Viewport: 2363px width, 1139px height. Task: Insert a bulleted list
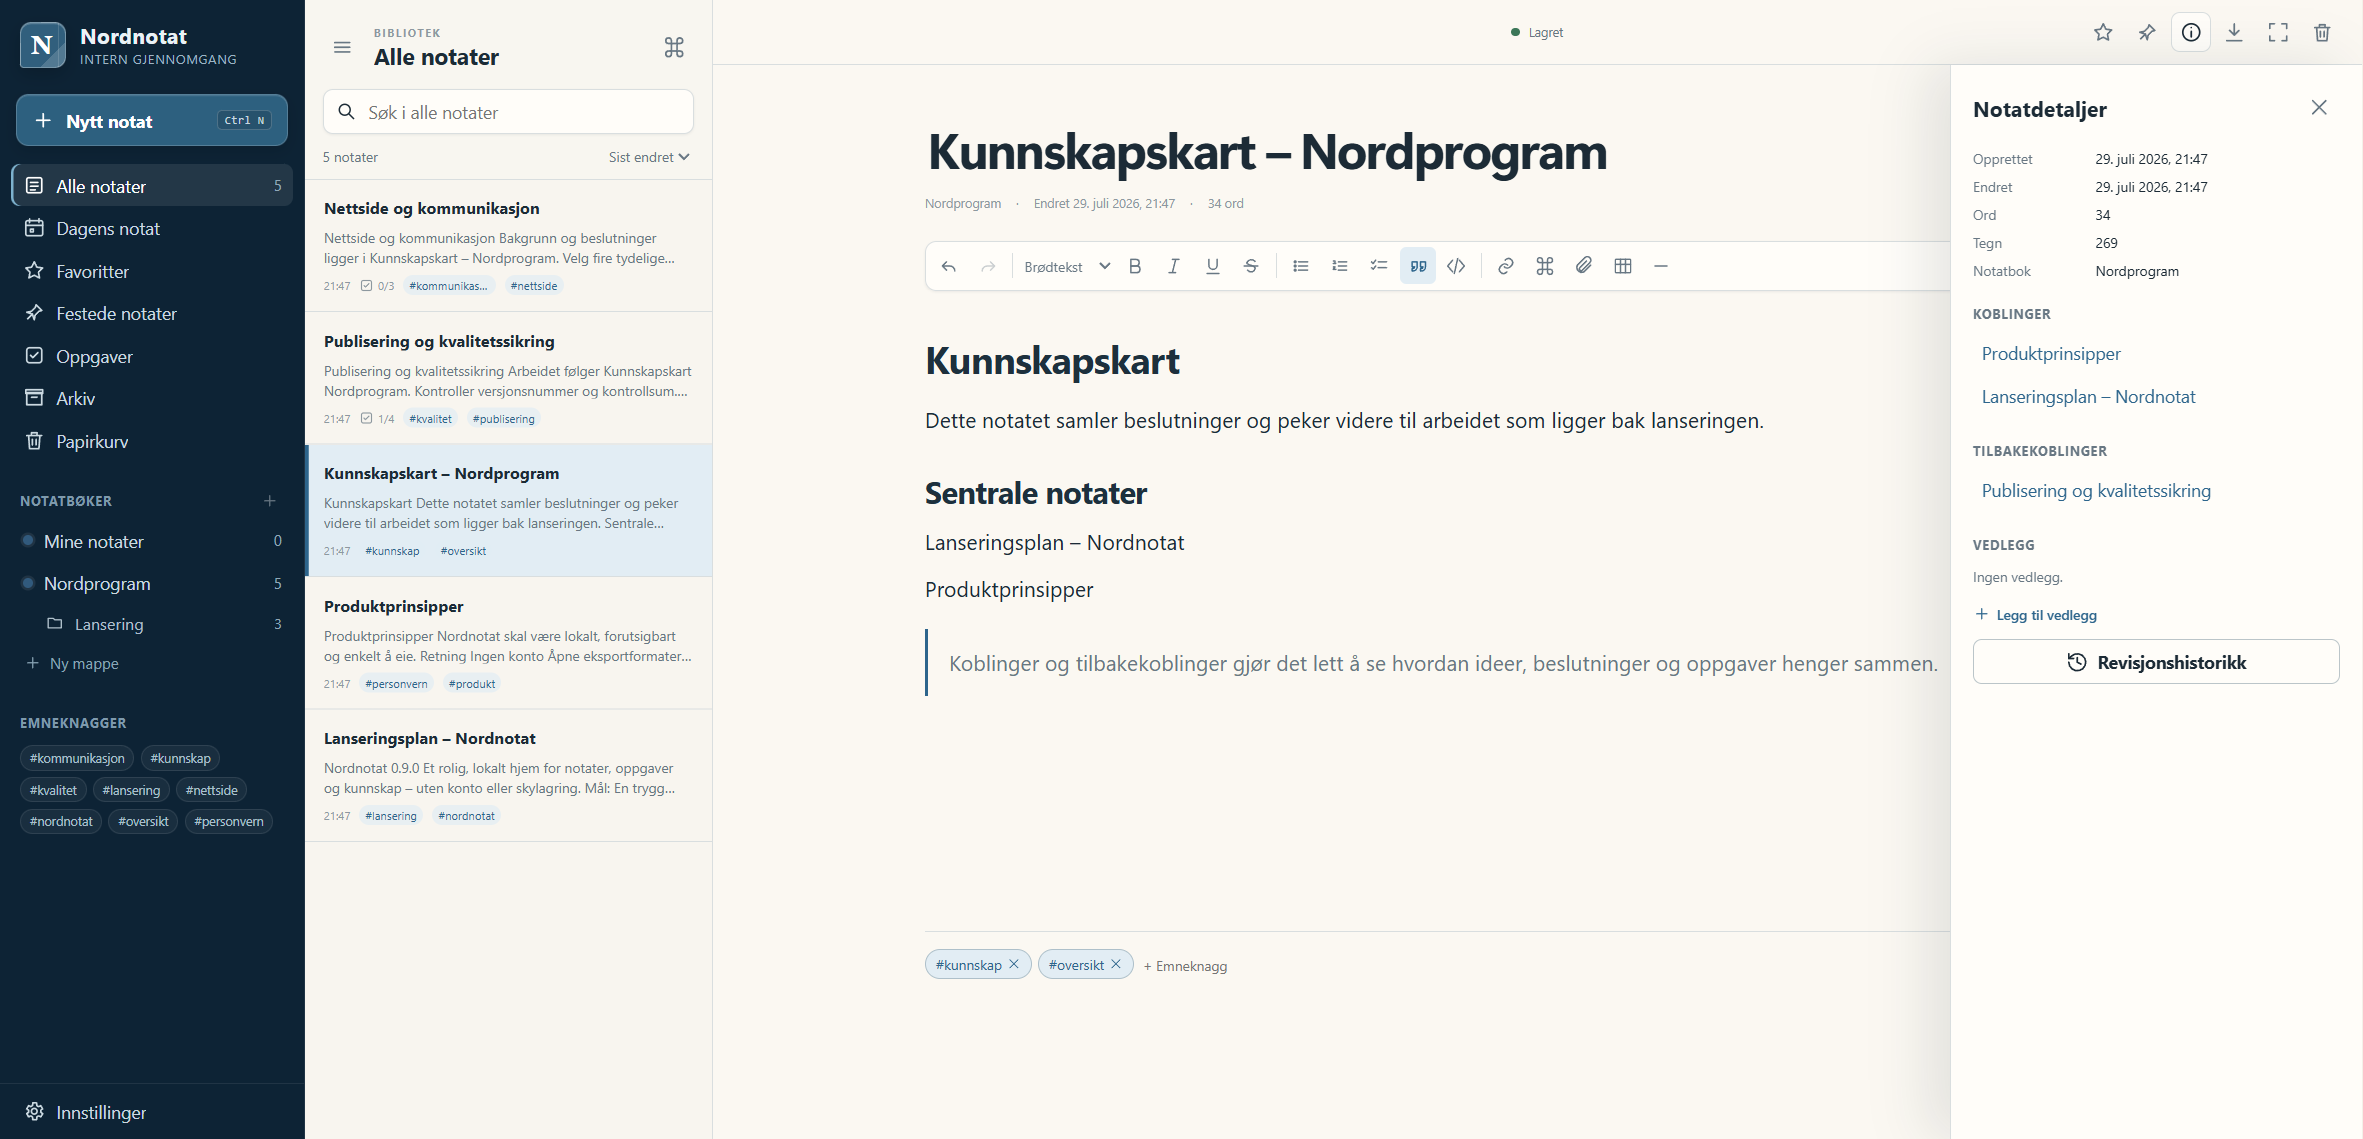(x=1301, y=266)
